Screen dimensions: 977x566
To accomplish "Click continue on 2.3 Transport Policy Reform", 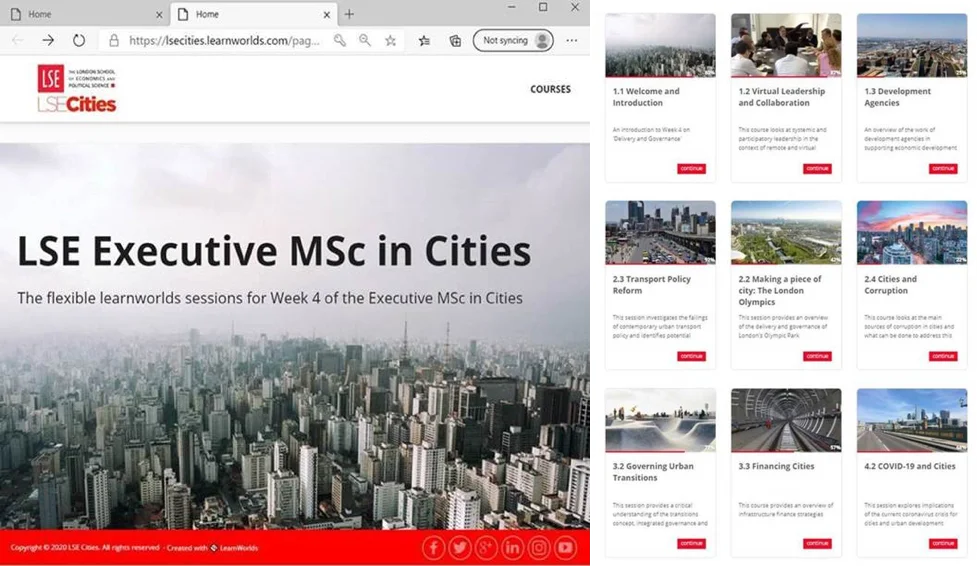I will [x=692, y=356].
